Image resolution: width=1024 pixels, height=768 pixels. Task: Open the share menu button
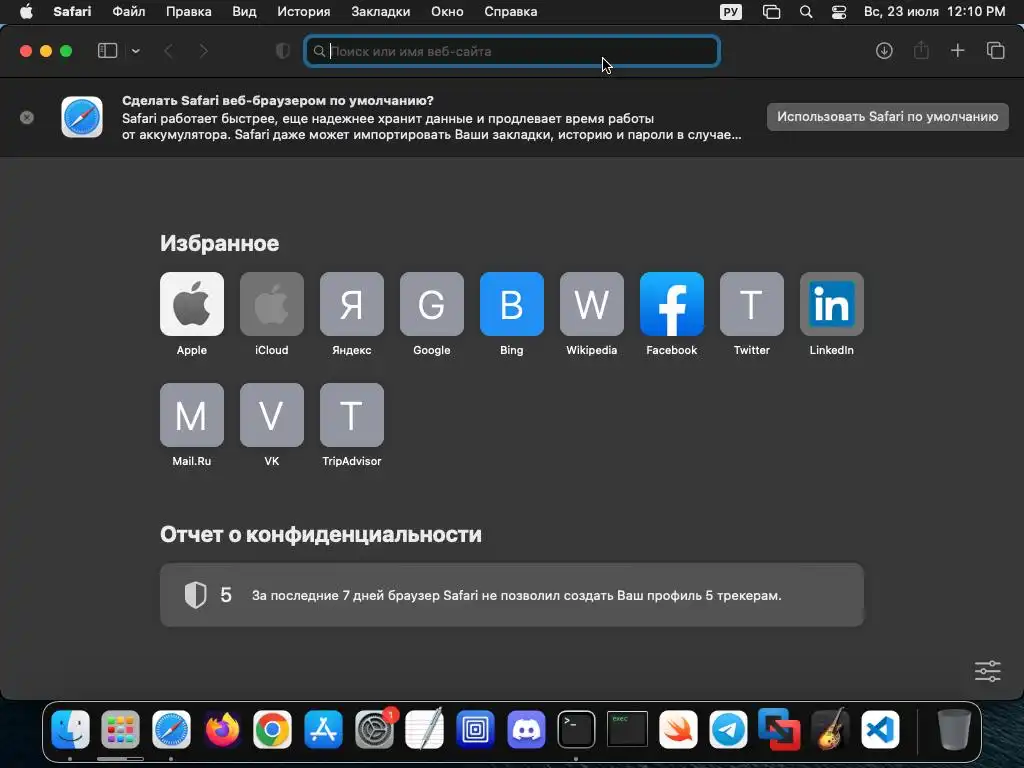pos(921,50)
